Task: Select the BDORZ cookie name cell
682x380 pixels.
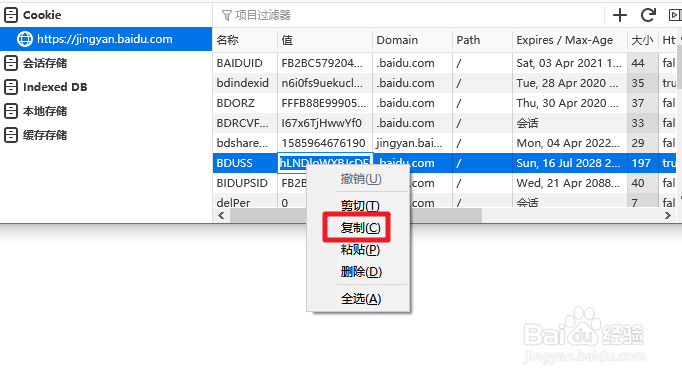Action: click(x=245, y=103)
